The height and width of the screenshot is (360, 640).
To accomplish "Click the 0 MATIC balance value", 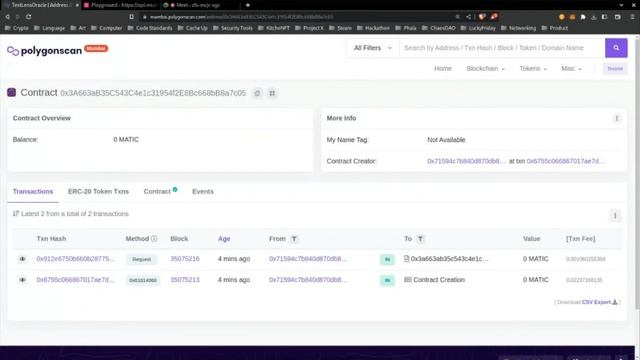I will (126, 140).
